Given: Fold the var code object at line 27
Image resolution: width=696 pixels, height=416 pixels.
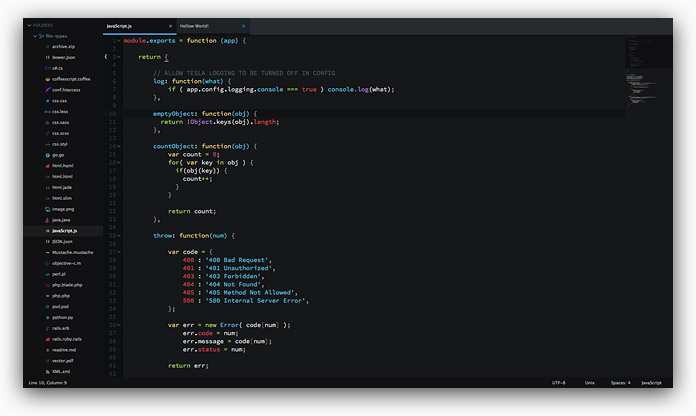Looking at the screenshot, I should 119,252.
